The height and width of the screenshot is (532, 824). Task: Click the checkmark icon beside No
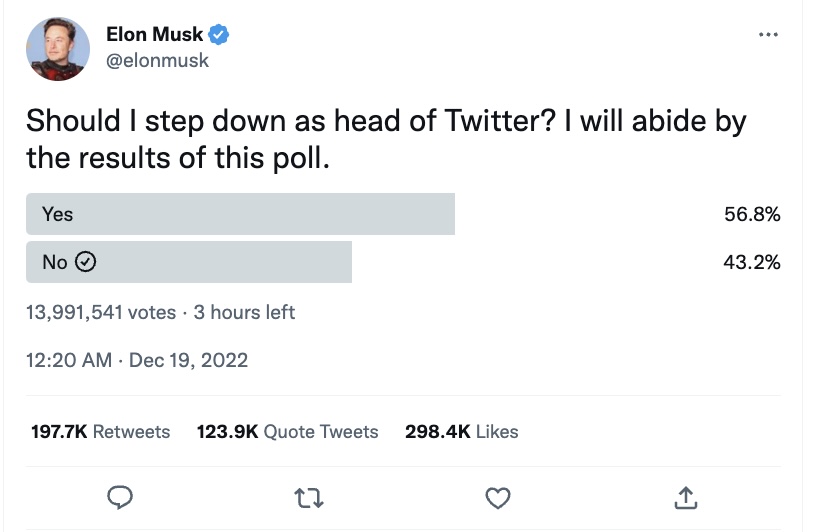[86, 262]
